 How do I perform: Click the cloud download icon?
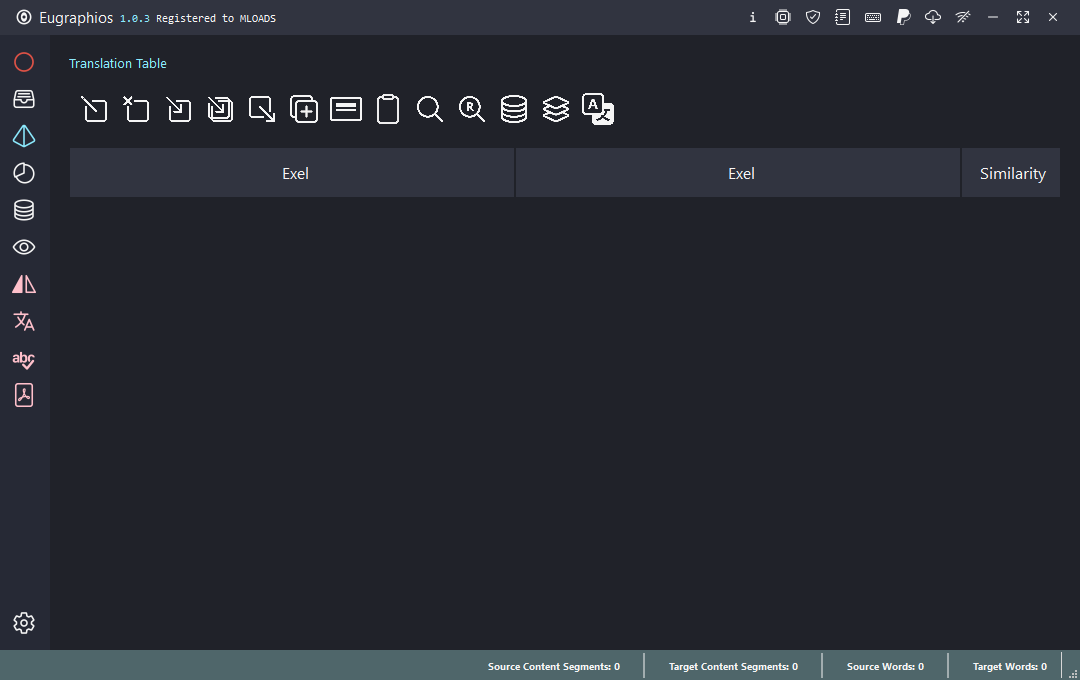click(933, 17)
